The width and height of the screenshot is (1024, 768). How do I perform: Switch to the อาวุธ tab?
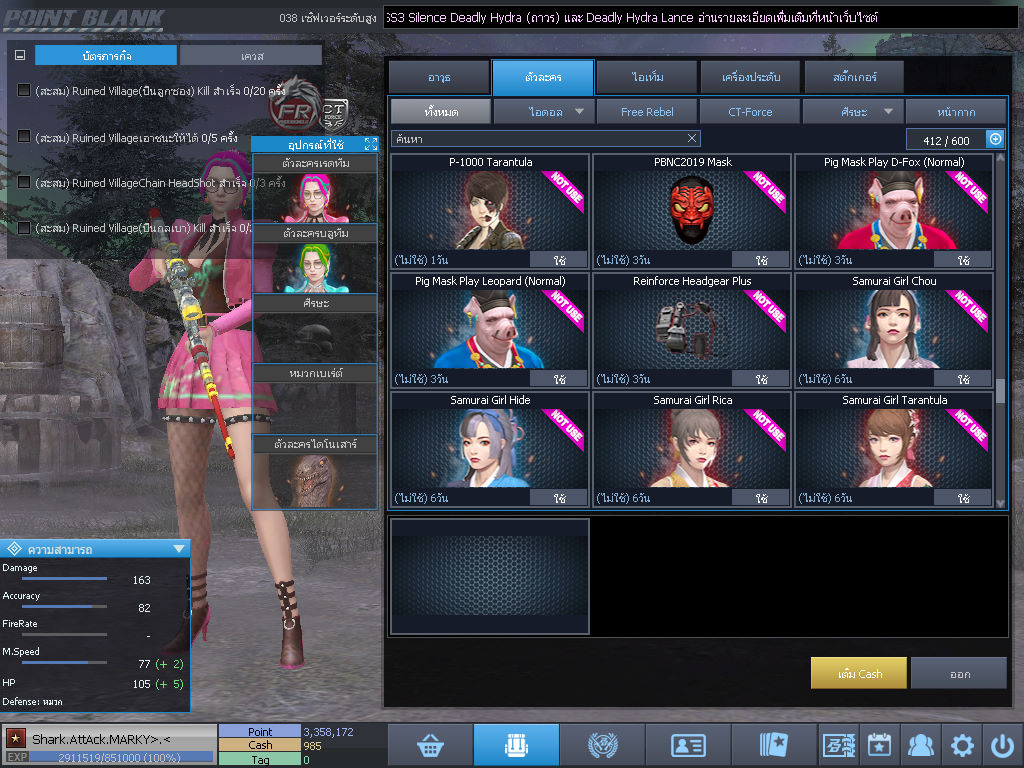point(439,77)
